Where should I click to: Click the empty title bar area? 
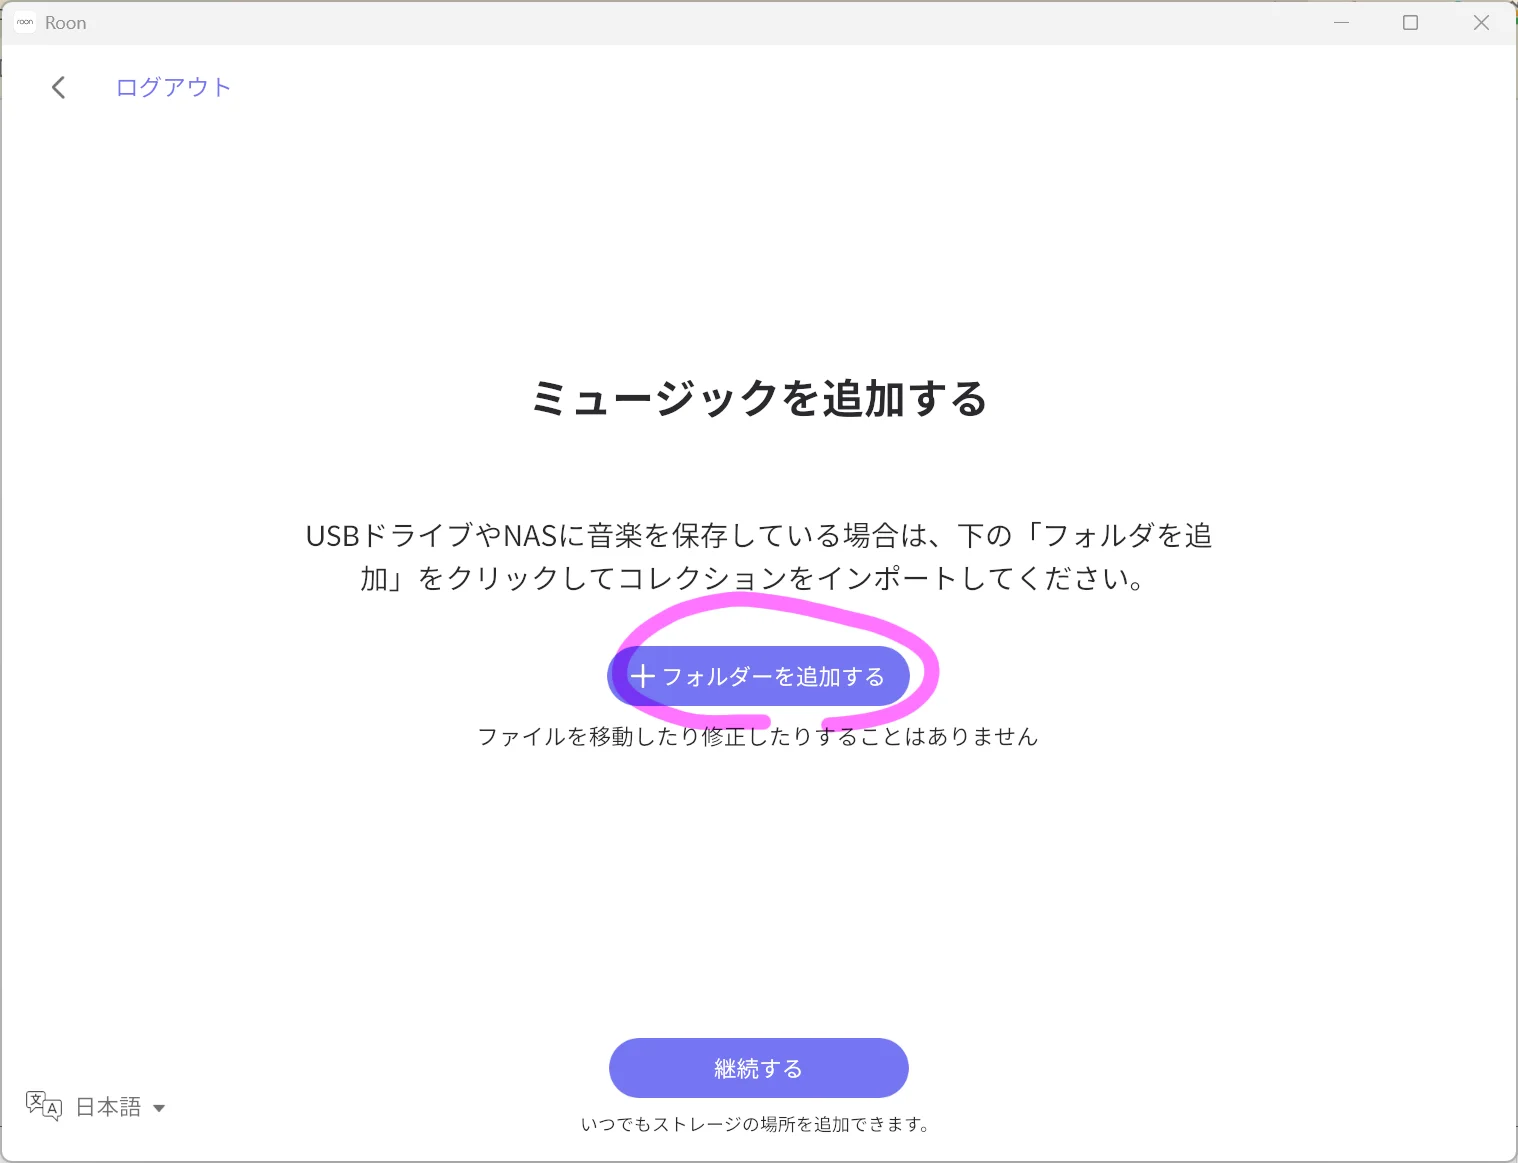point(700,22)
